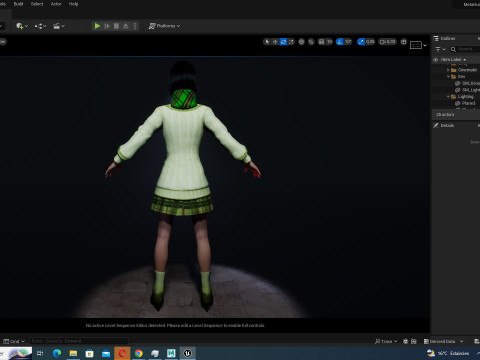Viewport: 480px width, 360px height.
Task: Open the Platforms dropdown
Action: [164, 26]
